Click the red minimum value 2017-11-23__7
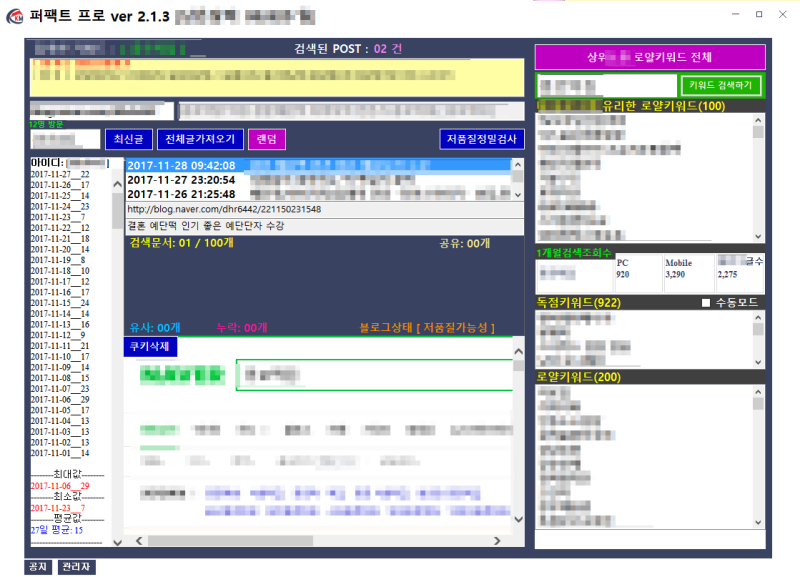800x577 pixels. click(x=58, y=508)
